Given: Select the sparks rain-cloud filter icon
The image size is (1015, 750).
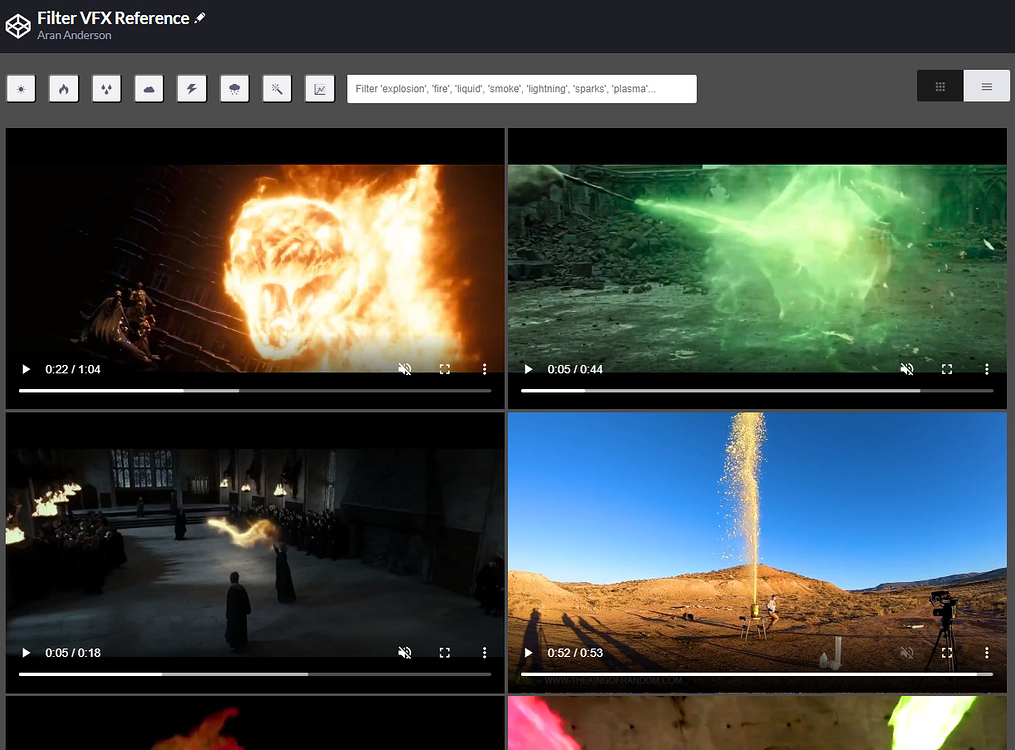Looking at the screenshot, I should point(234,88).
